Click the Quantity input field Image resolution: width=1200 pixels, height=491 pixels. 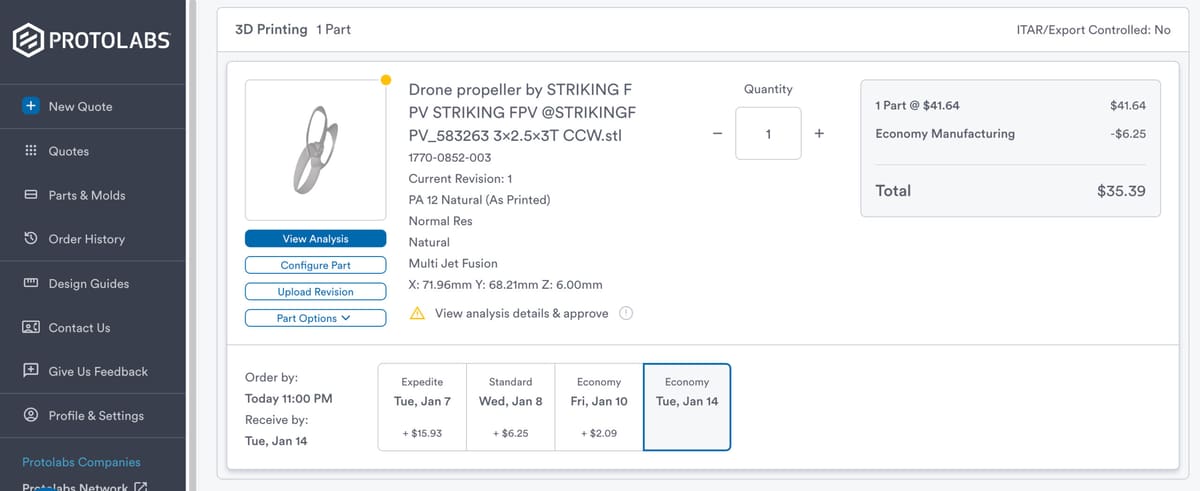(x=768, y=133)
